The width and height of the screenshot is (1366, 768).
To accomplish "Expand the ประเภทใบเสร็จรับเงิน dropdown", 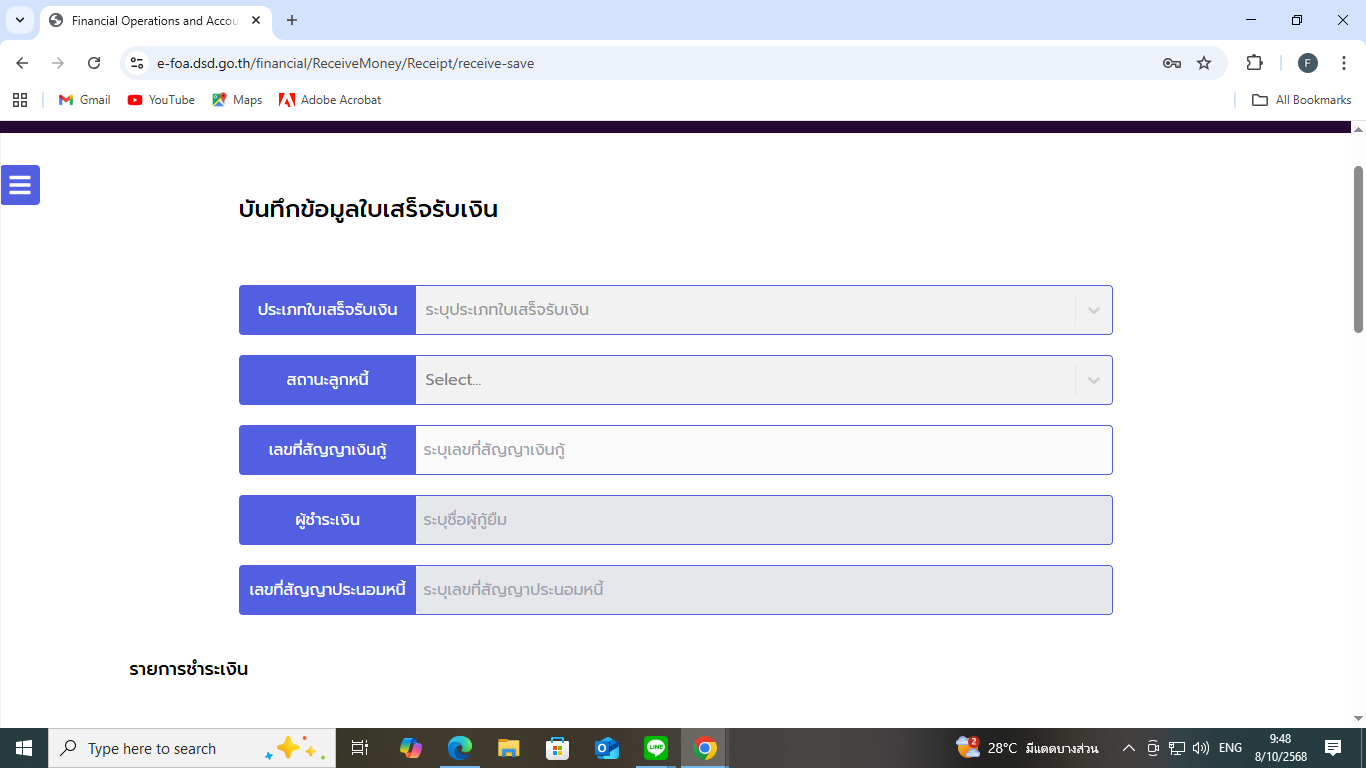I will (1093, 310).
